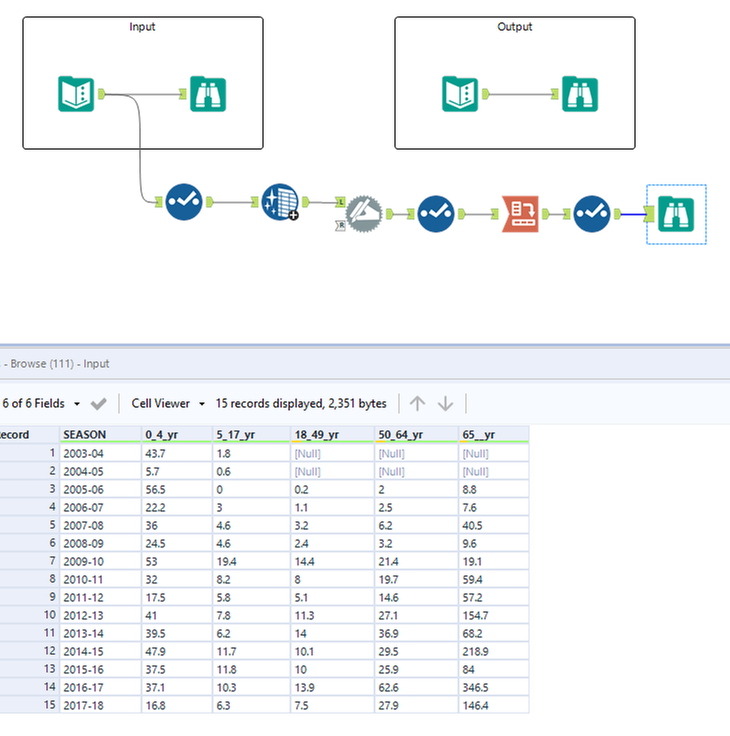This screenshot has width=730, height=736.
Task: Open the 6 of 6 Fields dropdown
Action: point(41,404)
